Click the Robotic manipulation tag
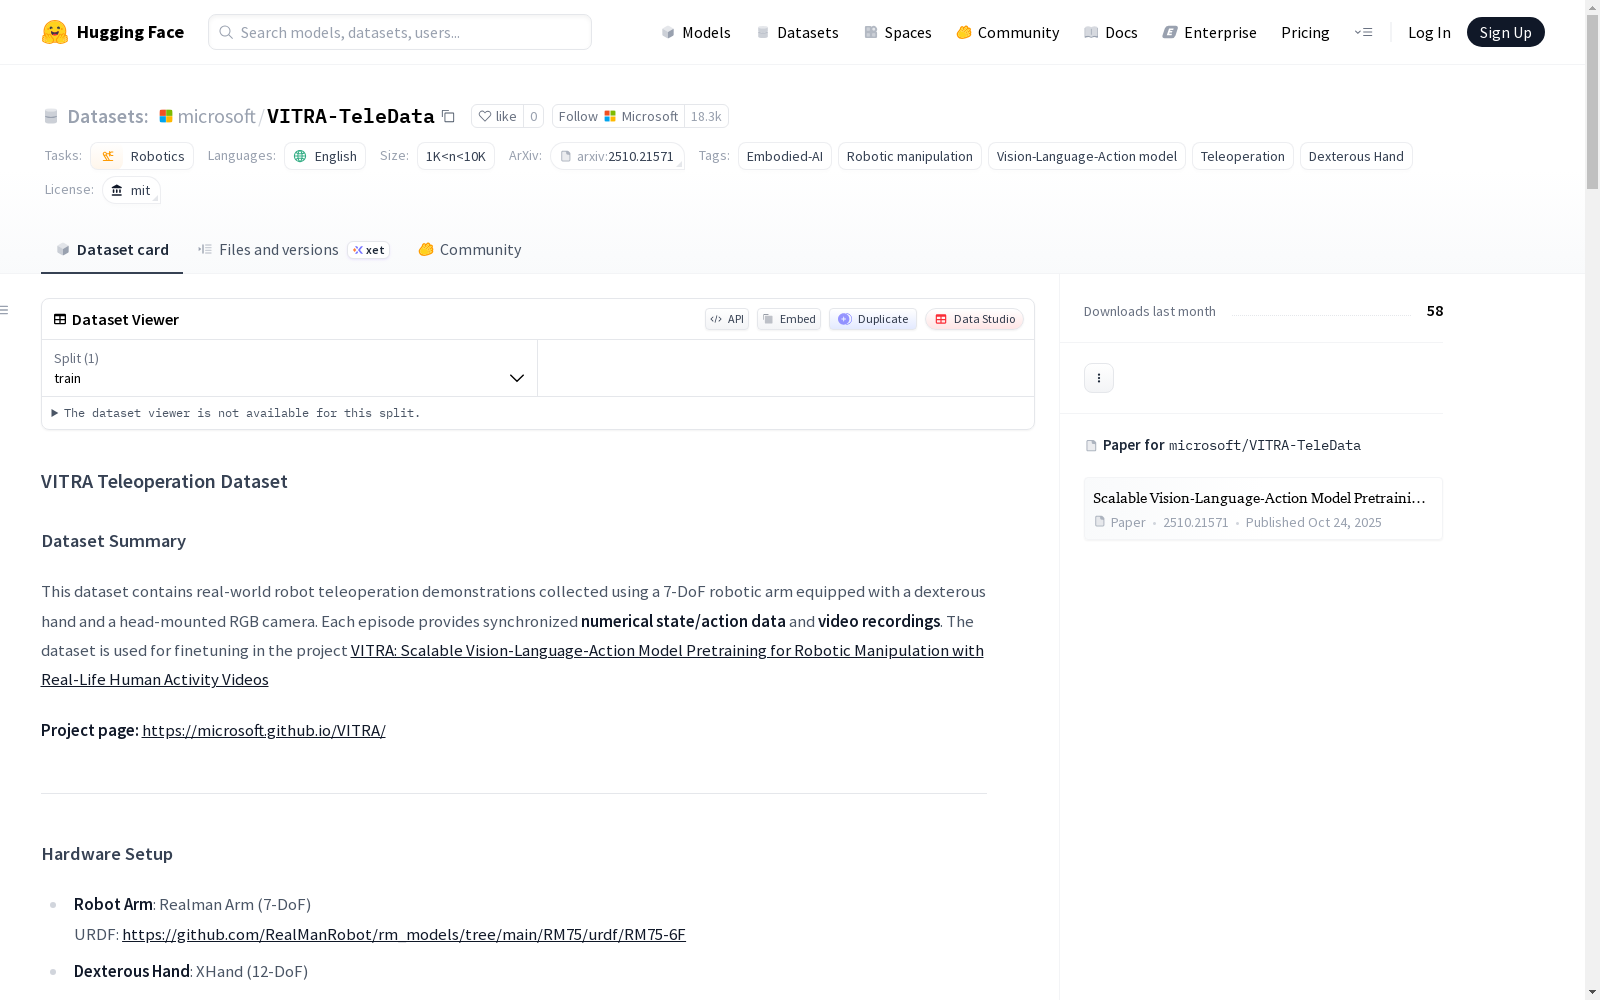The width and height of the screenshot is (1600, 1000). tap(910, 156)
